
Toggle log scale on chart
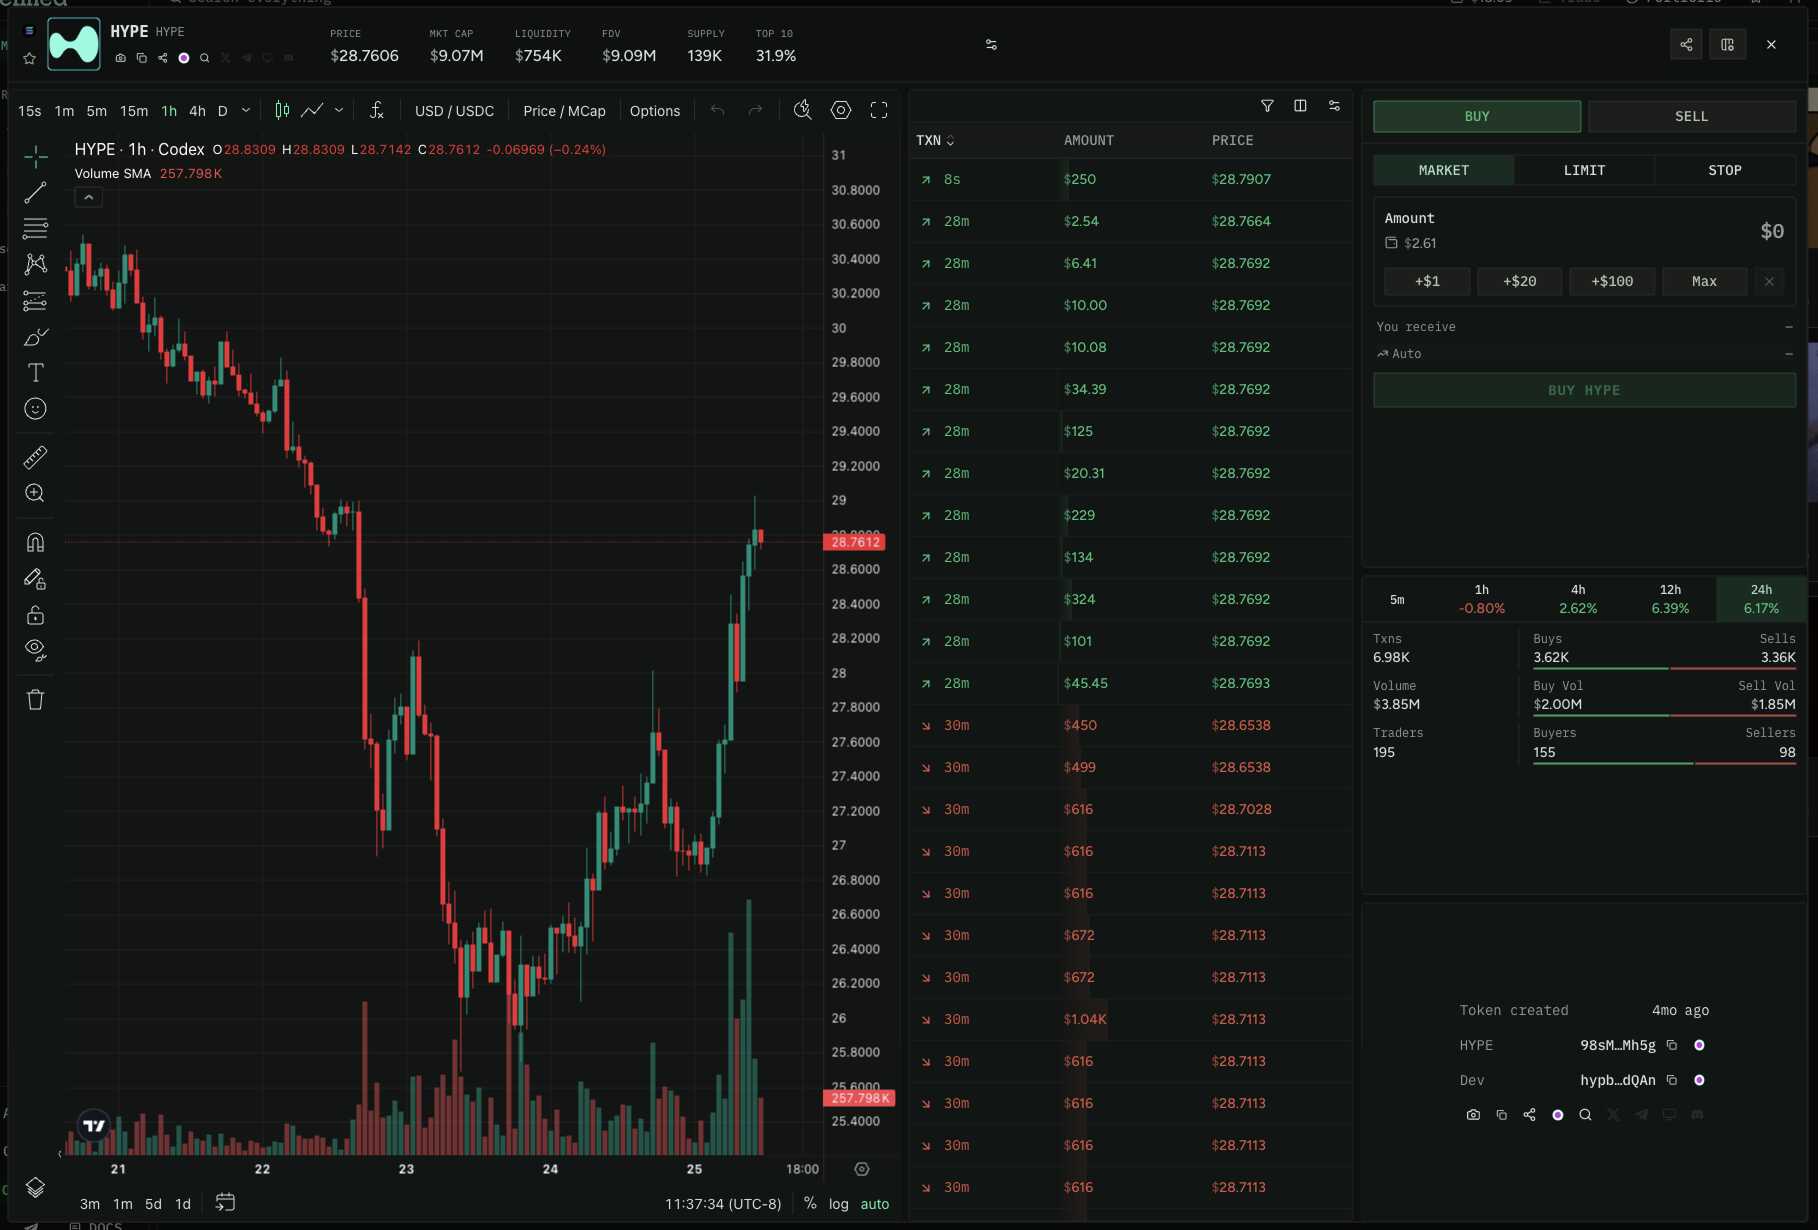838,1204
